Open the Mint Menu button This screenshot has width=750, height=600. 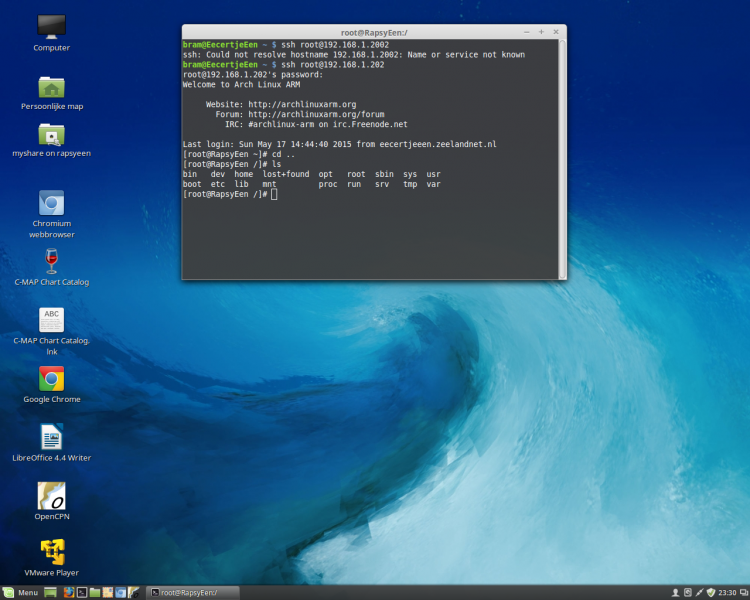[21, 593]
